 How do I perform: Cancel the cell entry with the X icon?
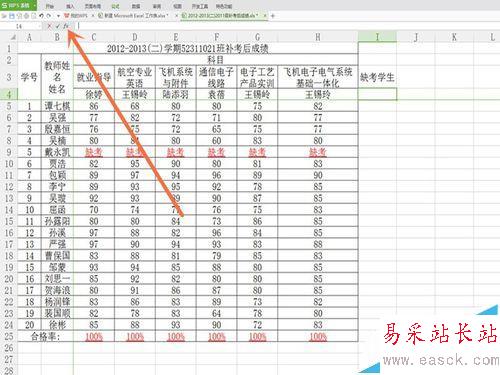point(49,26)
